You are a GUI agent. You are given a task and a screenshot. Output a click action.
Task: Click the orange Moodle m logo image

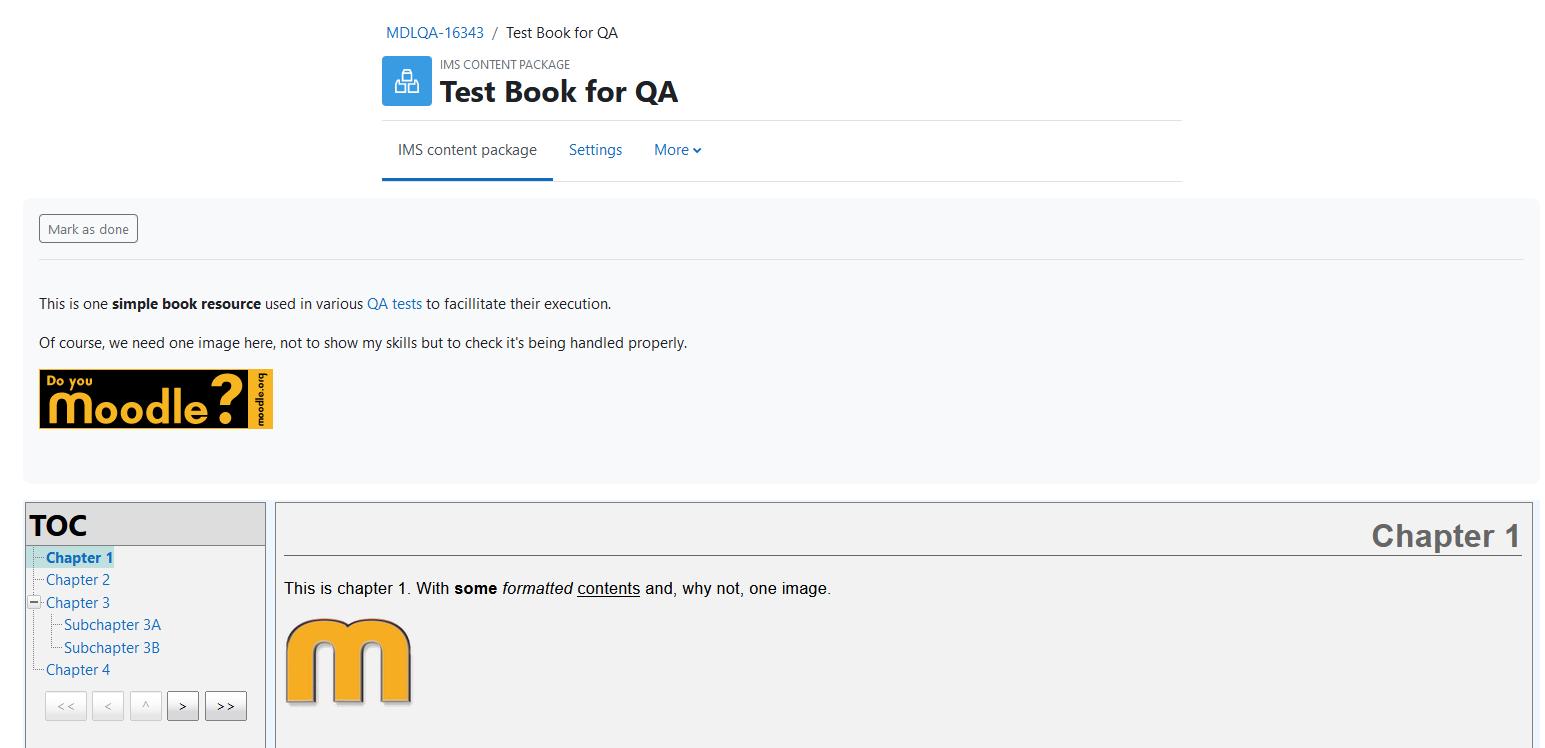tap(348, 662)
